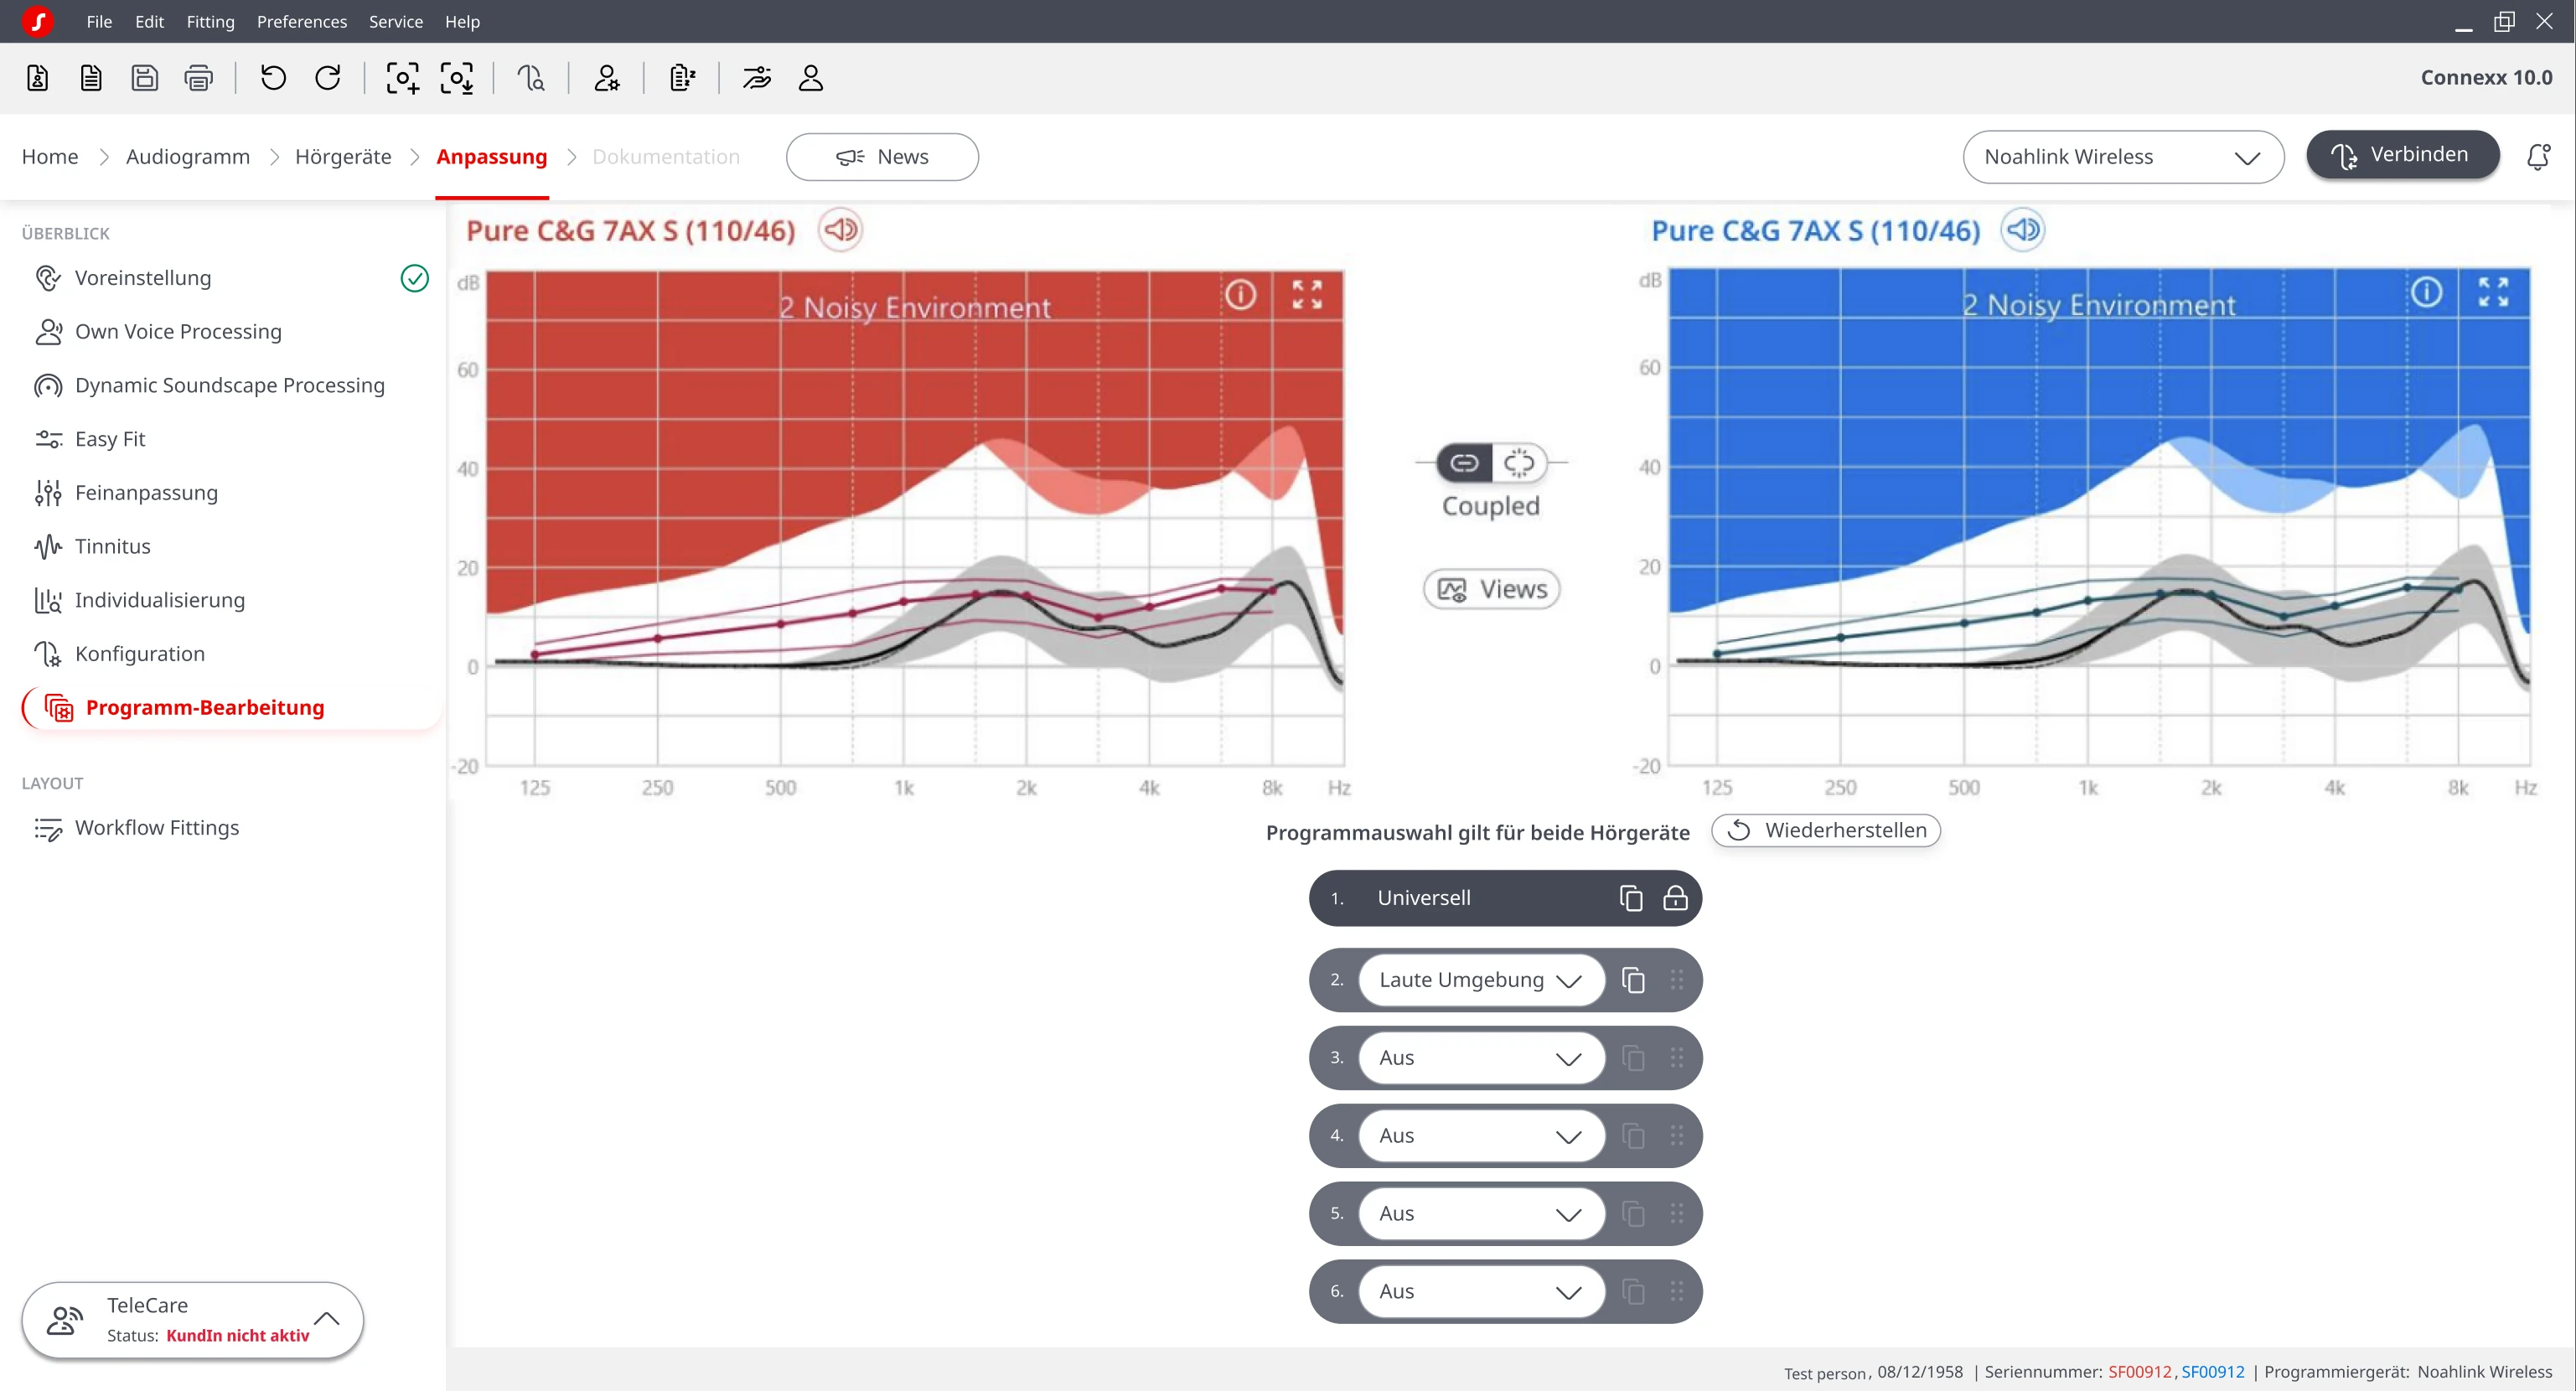Open the Fitting menu
Screen dimensions: 2576x1391
pos(210,21)
